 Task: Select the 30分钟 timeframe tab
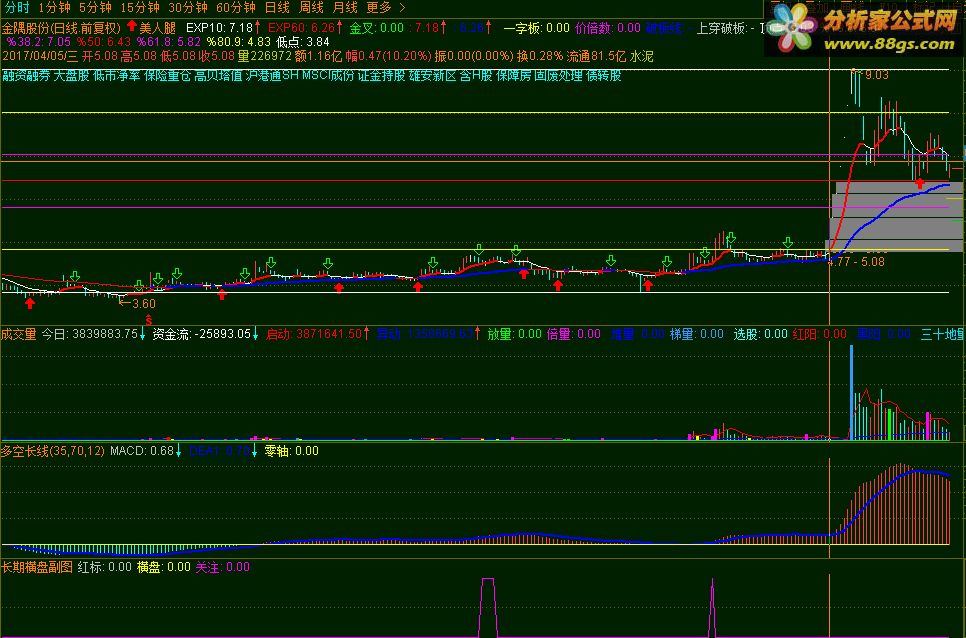[188, 7]
